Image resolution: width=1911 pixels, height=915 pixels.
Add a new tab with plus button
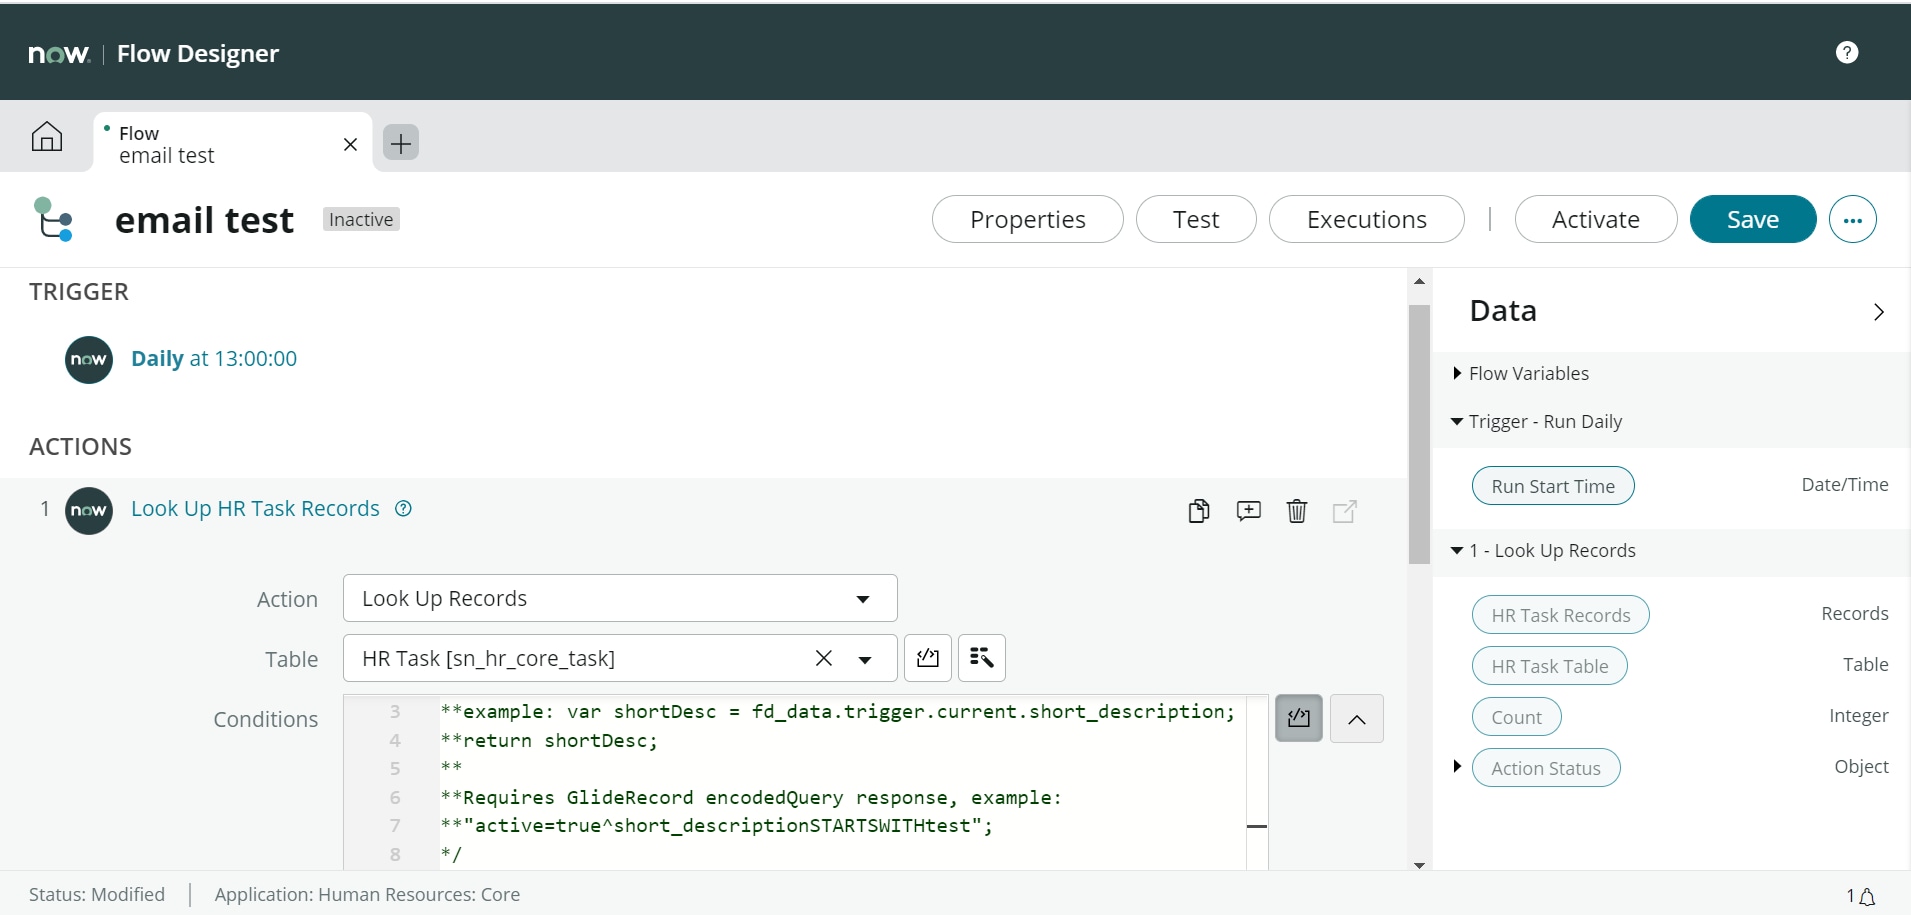pos(401,143)
